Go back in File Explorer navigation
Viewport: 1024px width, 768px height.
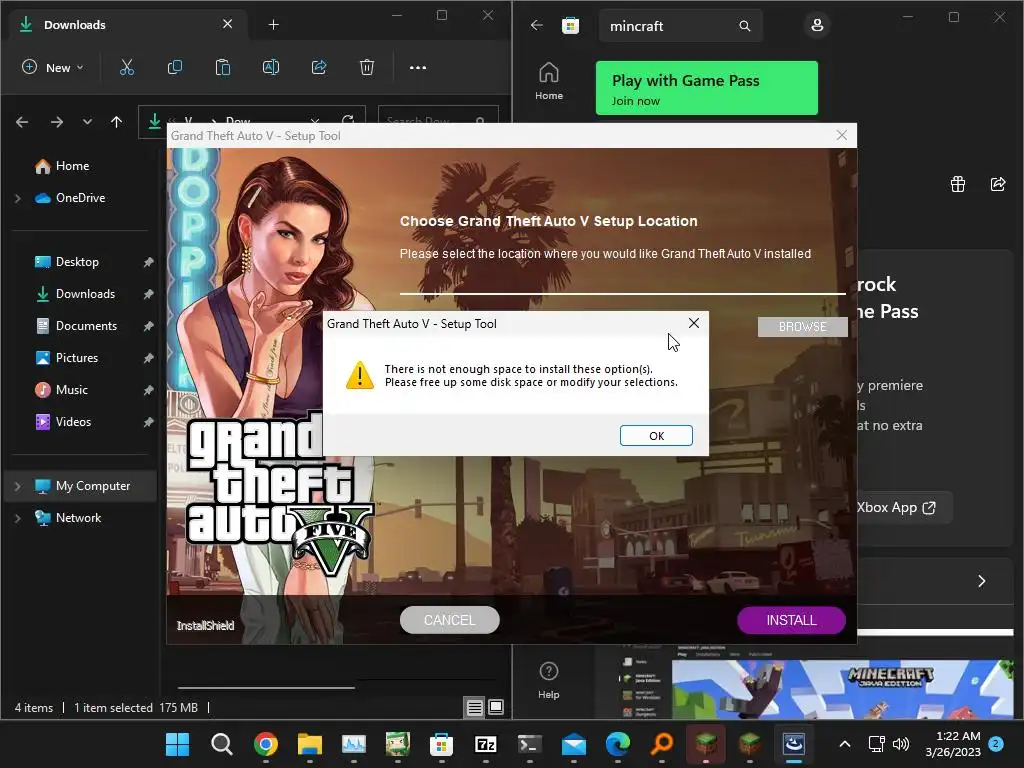coord(22,122)
